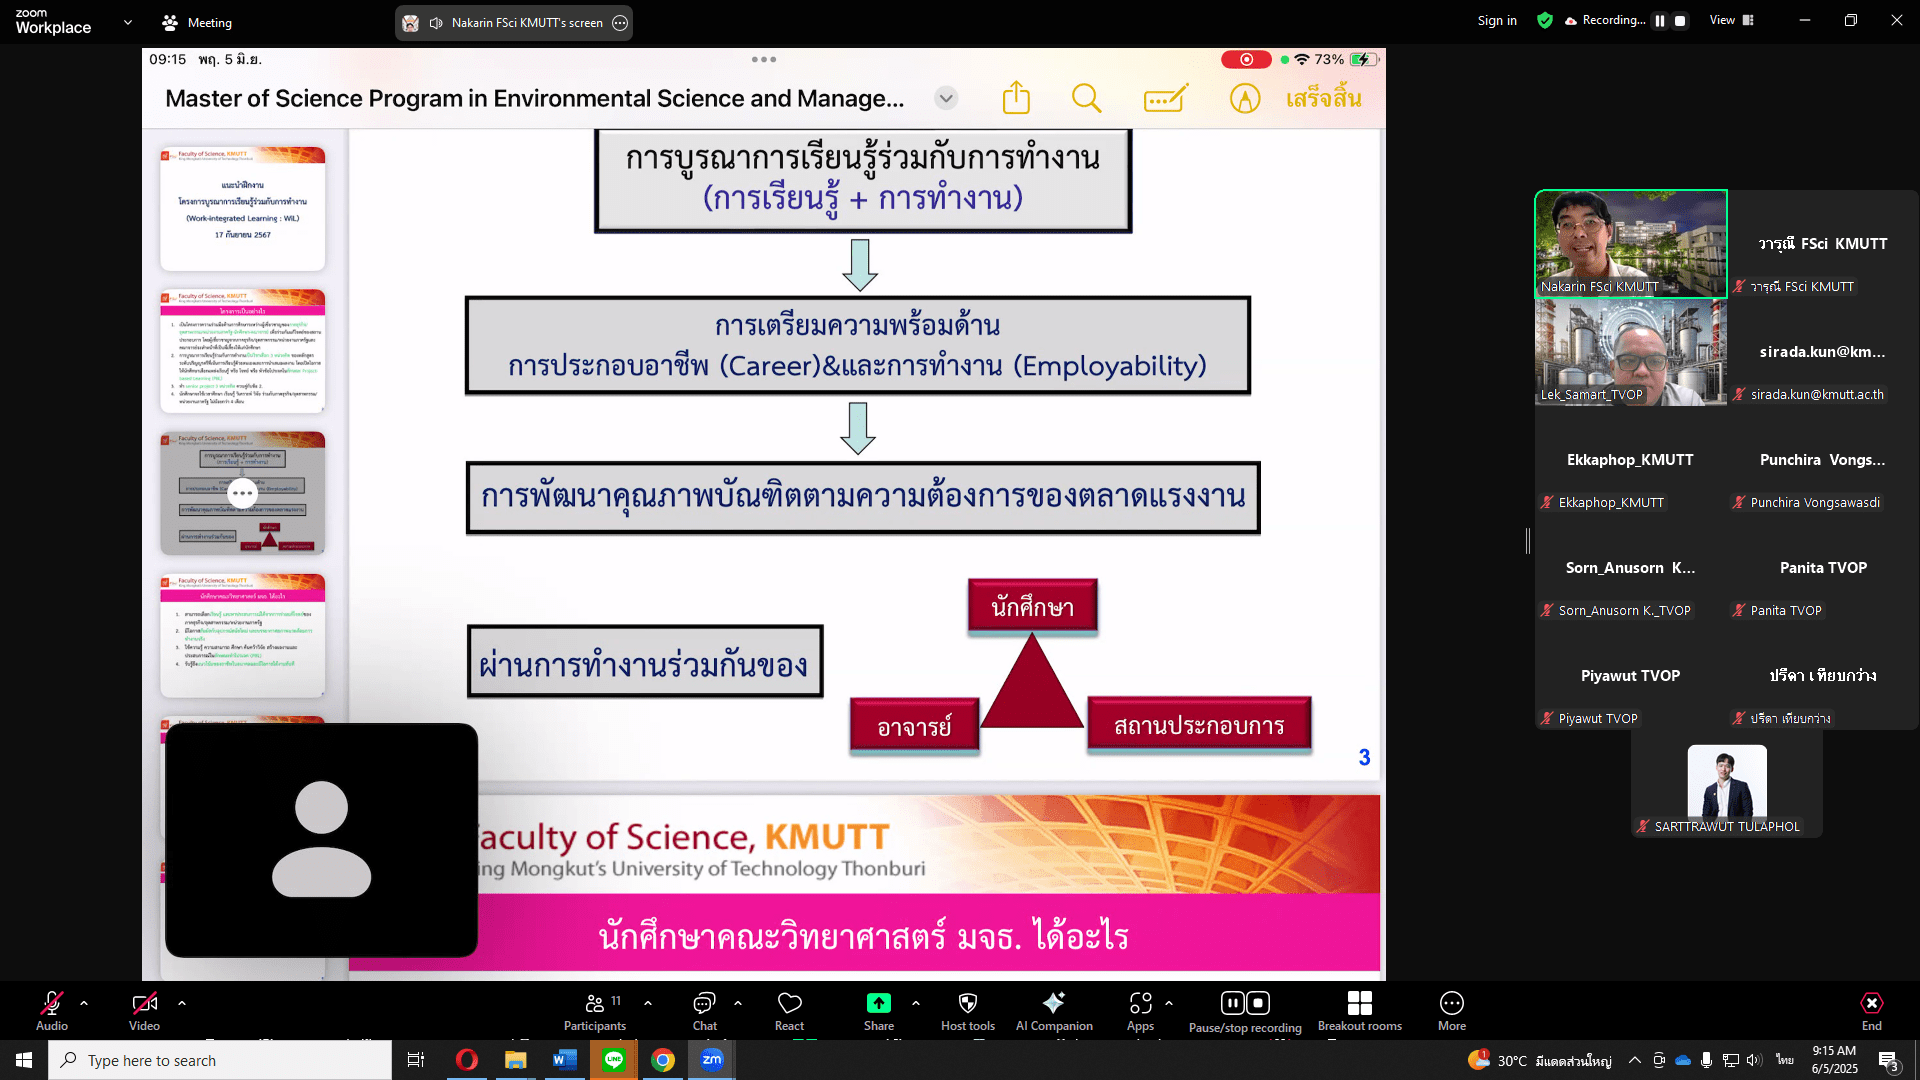Open Windows notification center
The height and width of the screenshot is (1080, 1920).
point(1888,1061)
